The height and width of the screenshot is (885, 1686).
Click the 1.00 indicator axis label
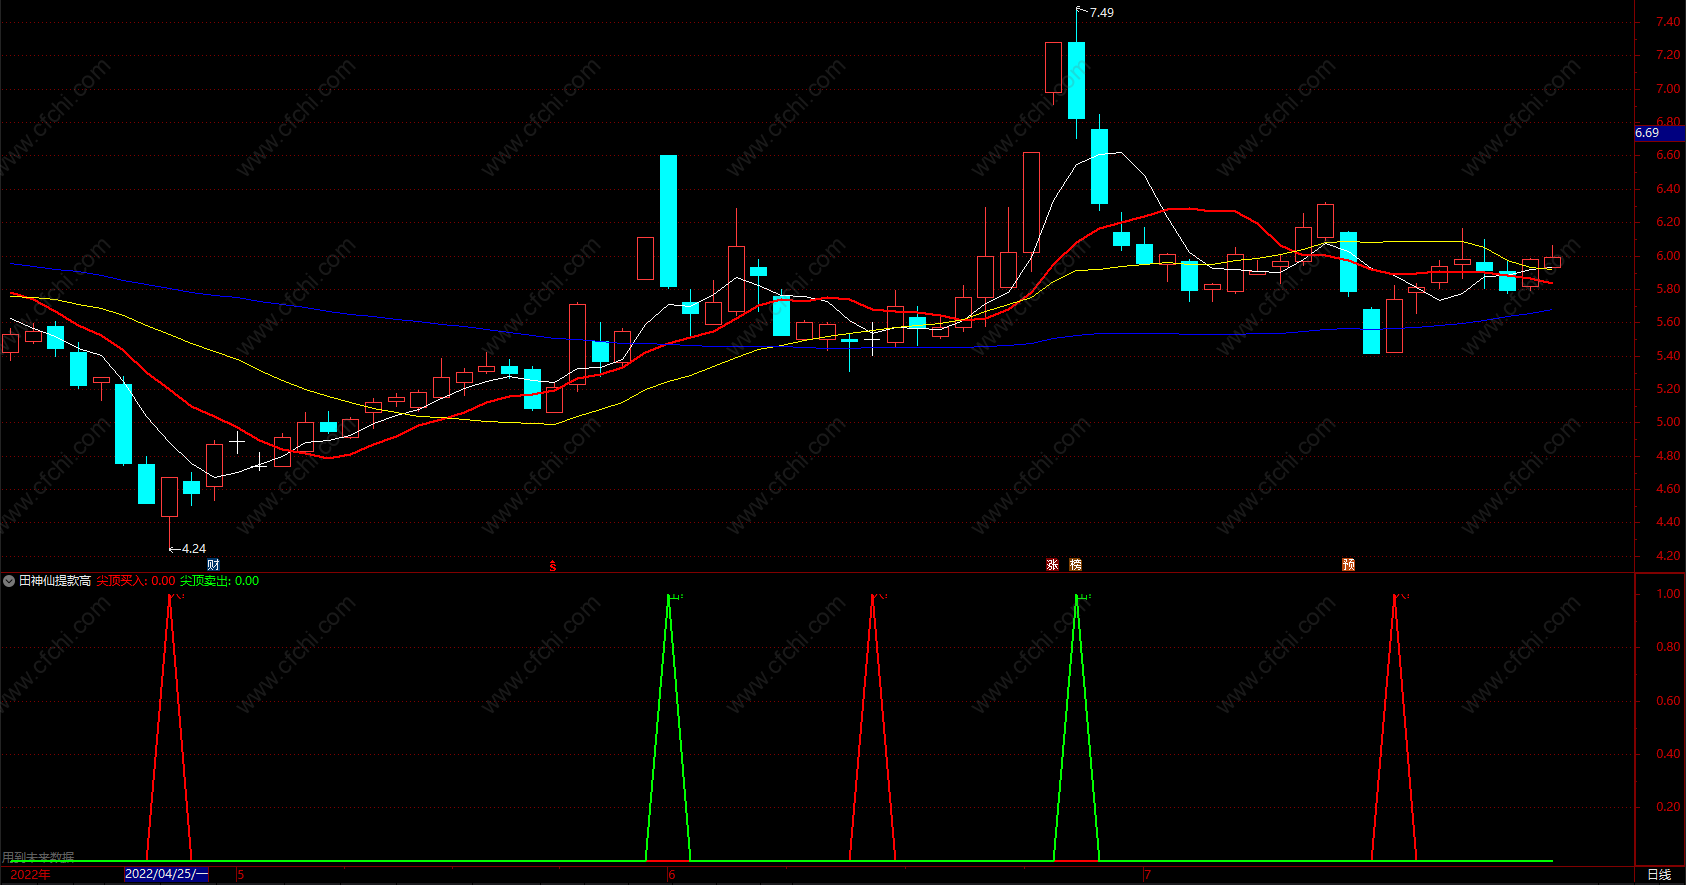coord(1668,594)
